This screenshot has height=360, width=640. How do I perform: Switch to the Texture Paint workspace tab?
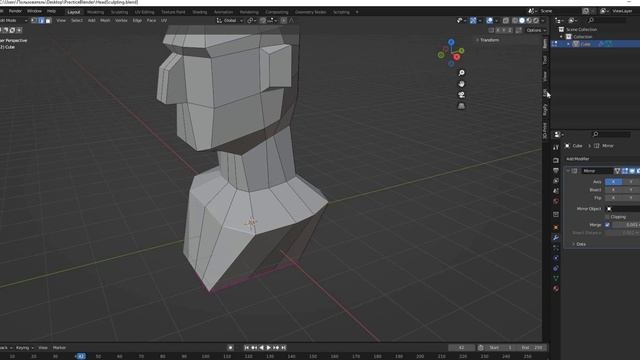(x=173, y=12)
